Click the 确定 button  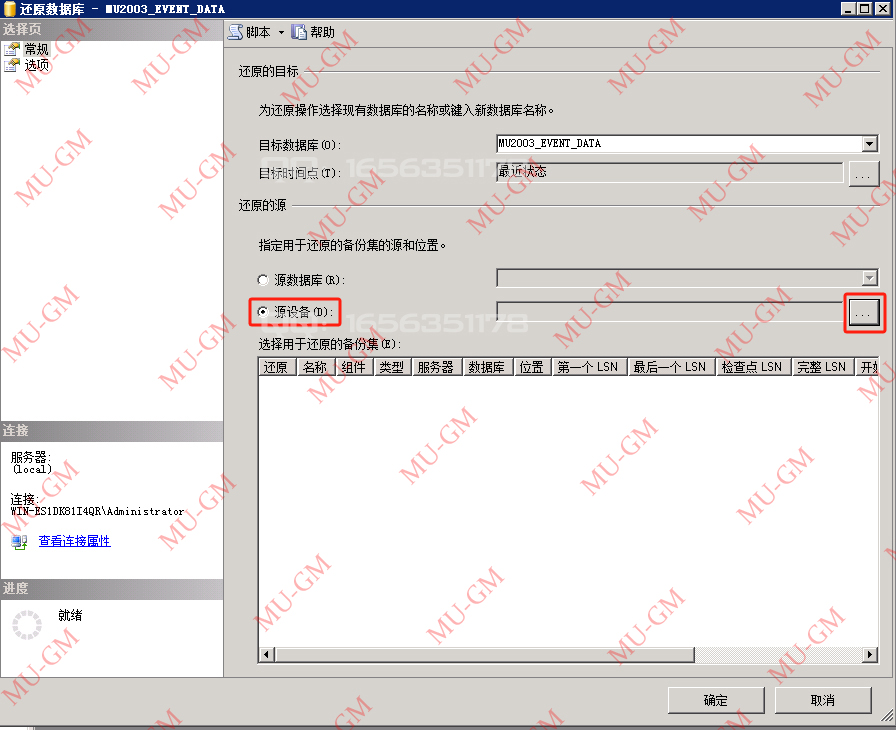[x=715, y=700]
